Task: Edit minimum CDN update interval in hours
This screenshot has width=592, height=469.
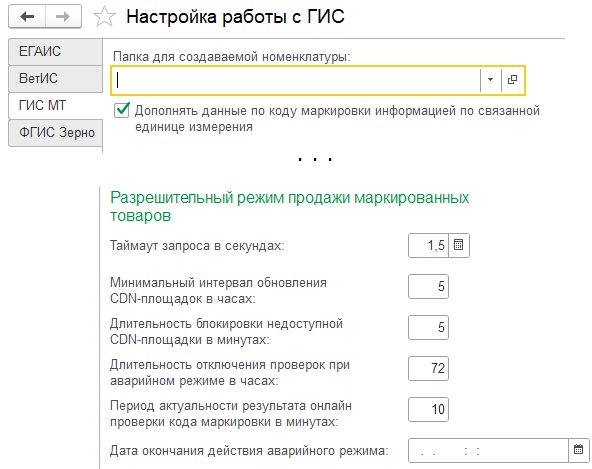Action: [429, 287]
